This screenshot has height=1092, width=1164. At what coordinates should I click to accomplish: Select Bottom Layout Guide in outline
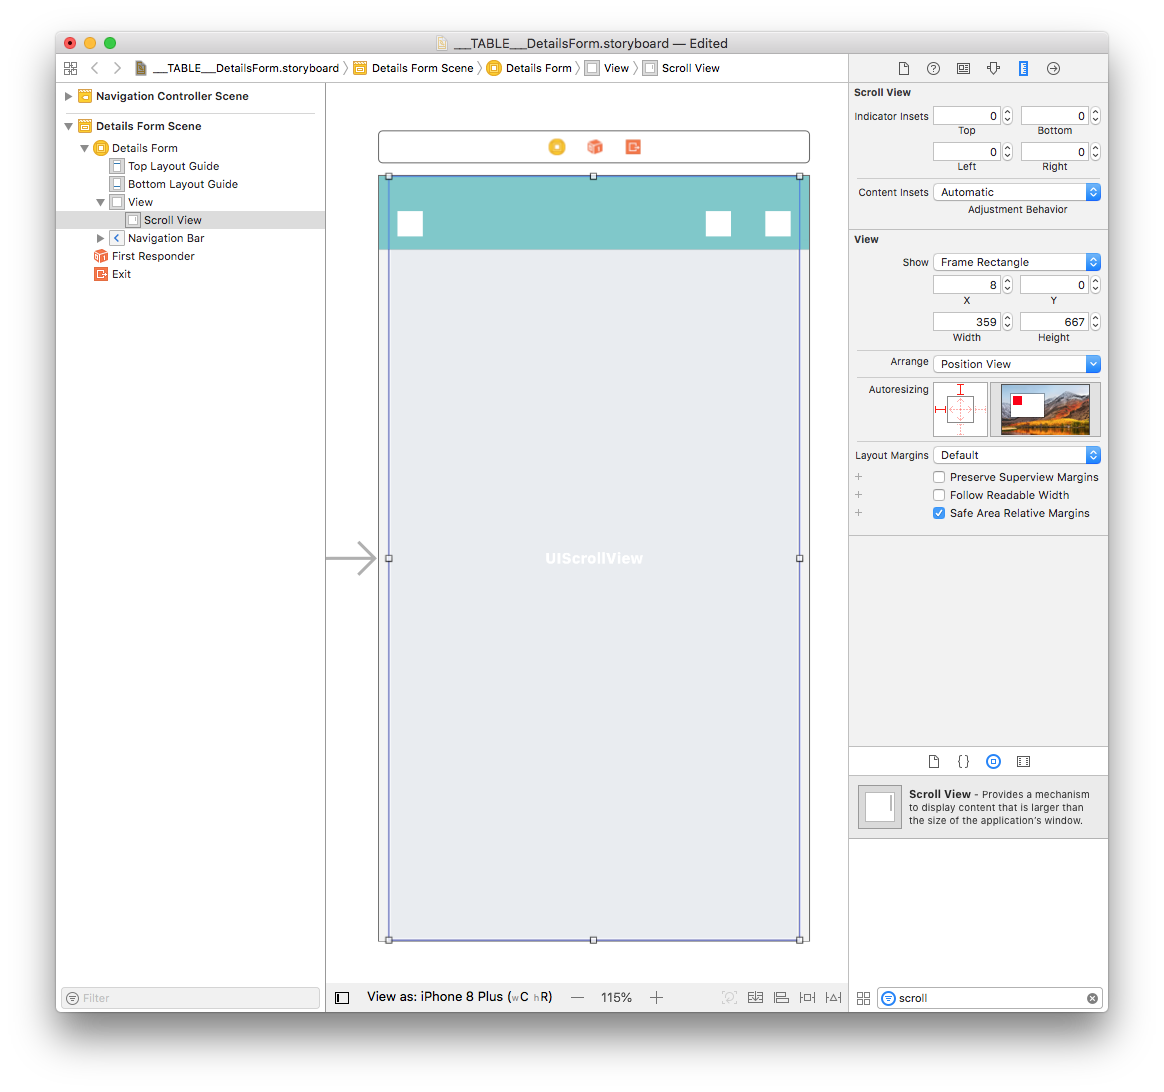(183, 184)
